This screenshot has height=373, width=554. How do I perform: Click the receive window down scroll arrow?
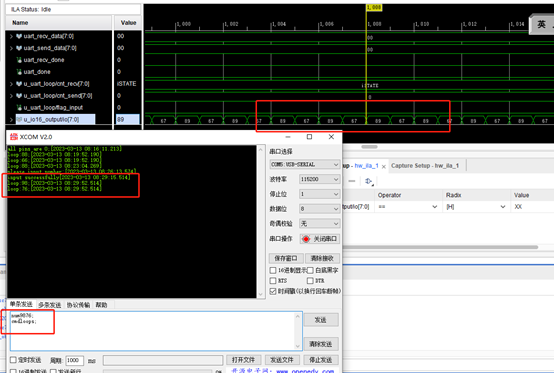261,294
